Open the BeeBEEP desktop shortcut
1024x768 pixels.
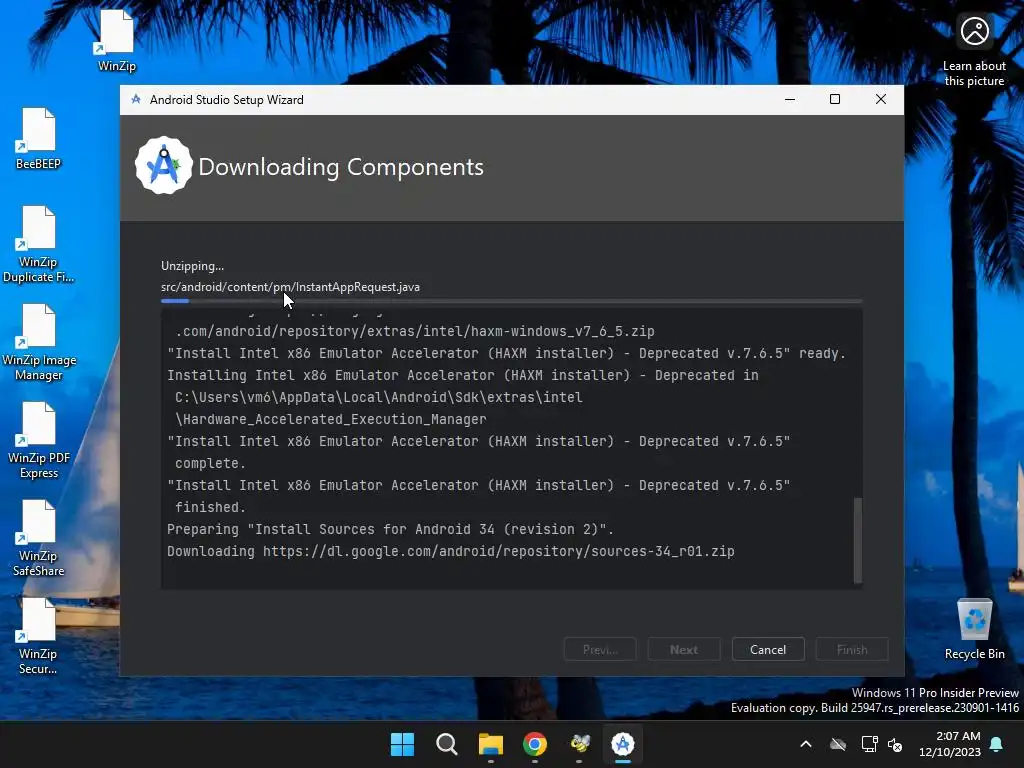38,139
